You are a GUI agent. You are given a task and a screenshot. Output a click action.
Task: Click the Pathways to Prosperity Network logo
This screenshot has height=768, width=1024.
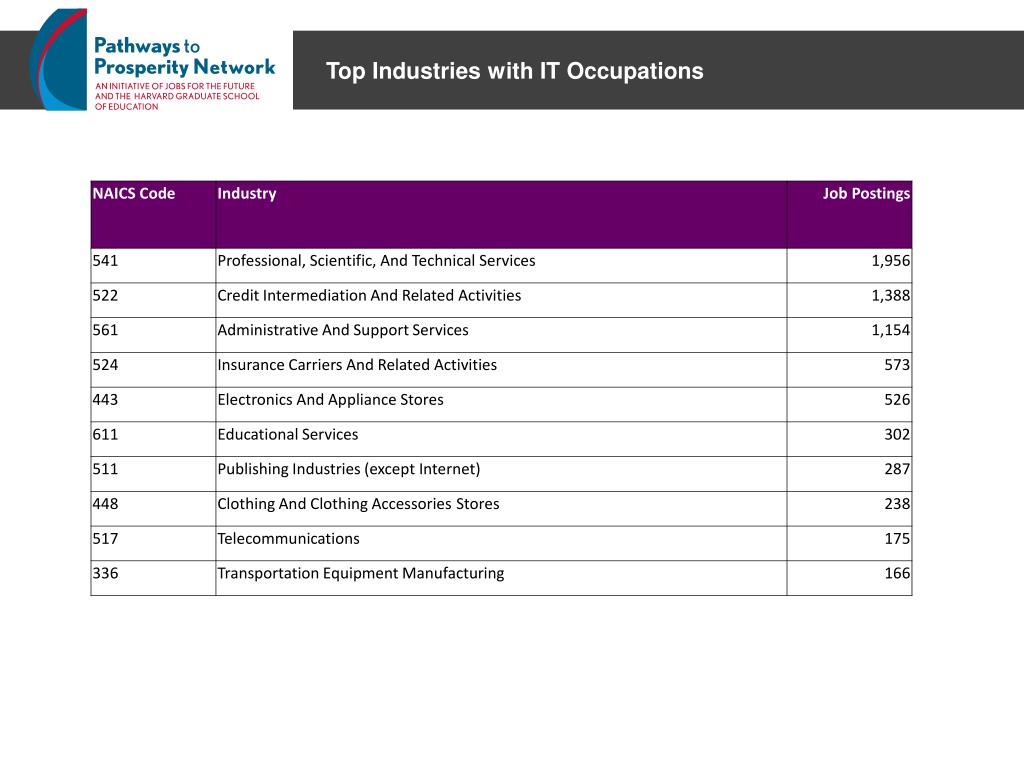coord(153,60)
